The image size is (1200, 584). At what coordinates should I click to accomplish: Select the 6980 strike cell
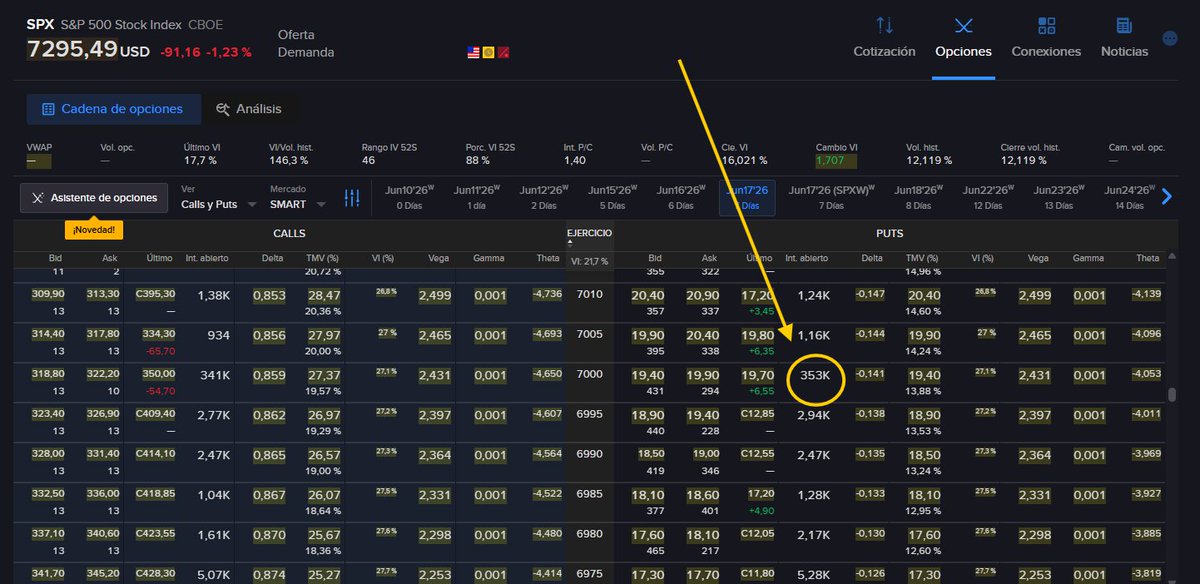coord(590,533)
